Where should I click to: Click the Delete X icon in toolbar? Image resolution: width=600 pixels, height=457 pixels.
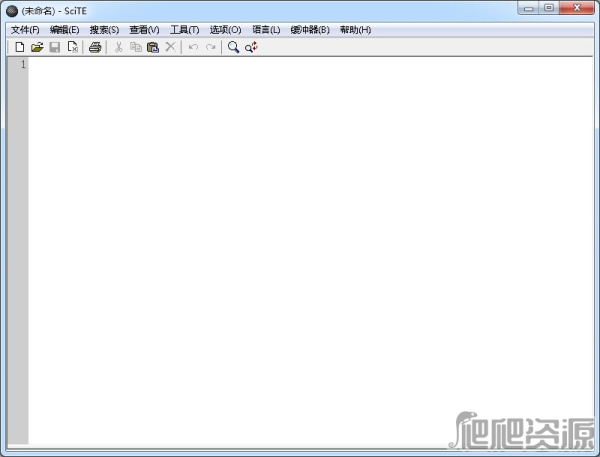(171, 47)
